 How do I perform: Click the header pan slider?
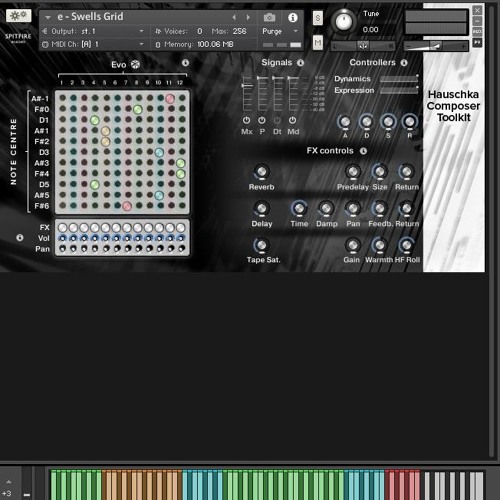pyautogui.click(x=363, y=46)
